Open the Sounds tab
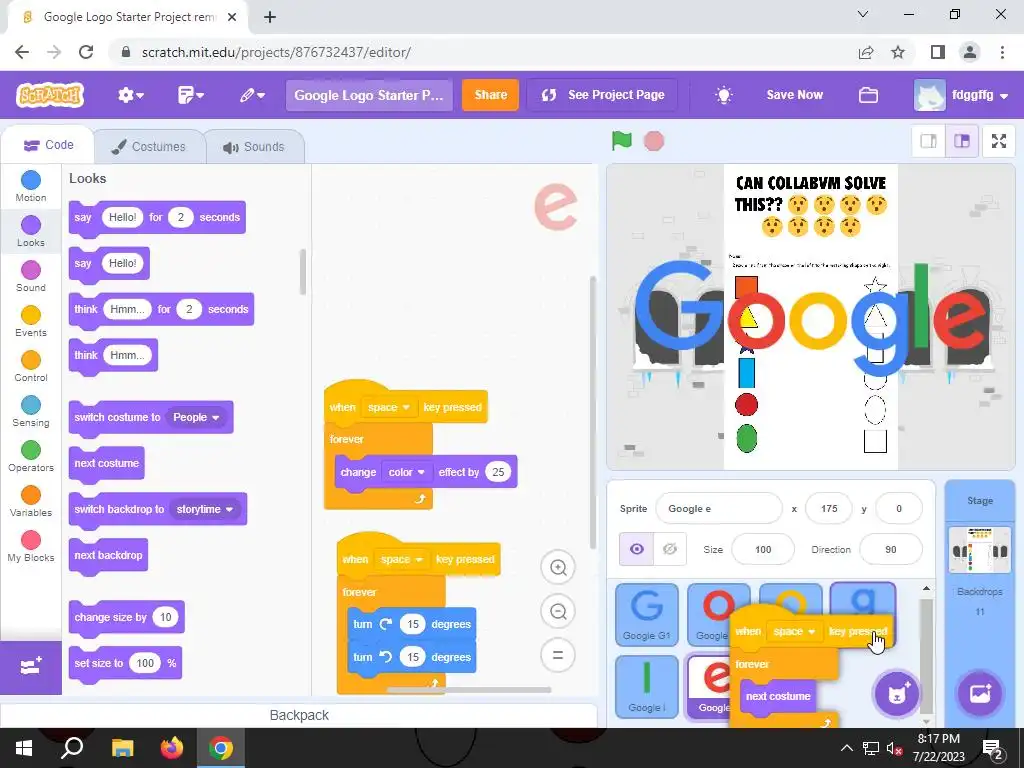 [x=254, y=147]
